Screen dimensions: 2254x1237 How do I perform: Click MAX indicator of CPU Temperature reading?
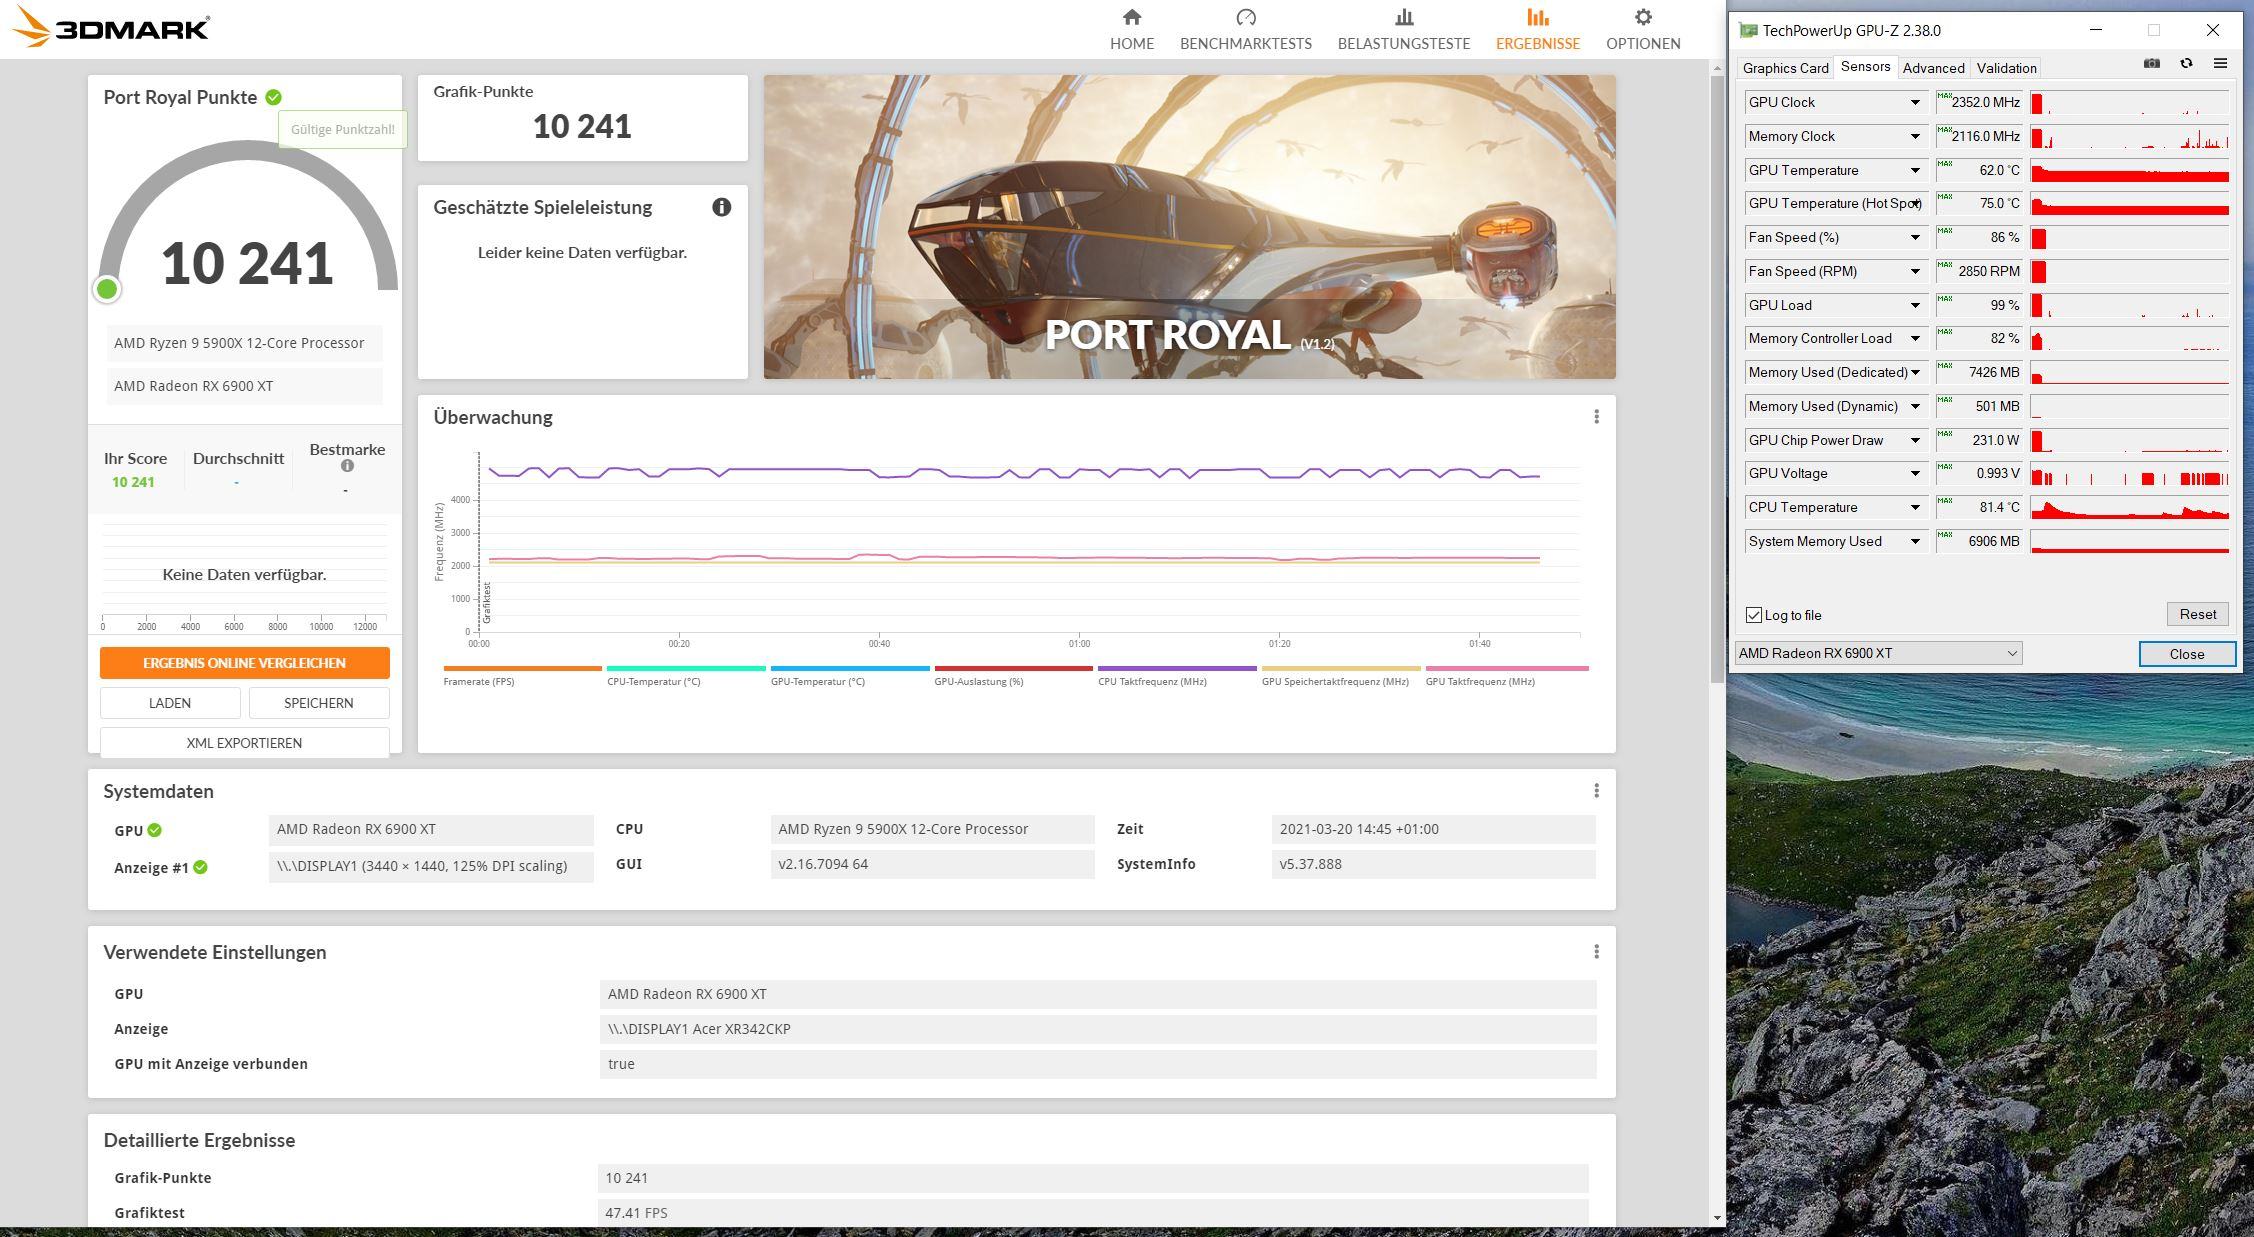(1945, 500)
